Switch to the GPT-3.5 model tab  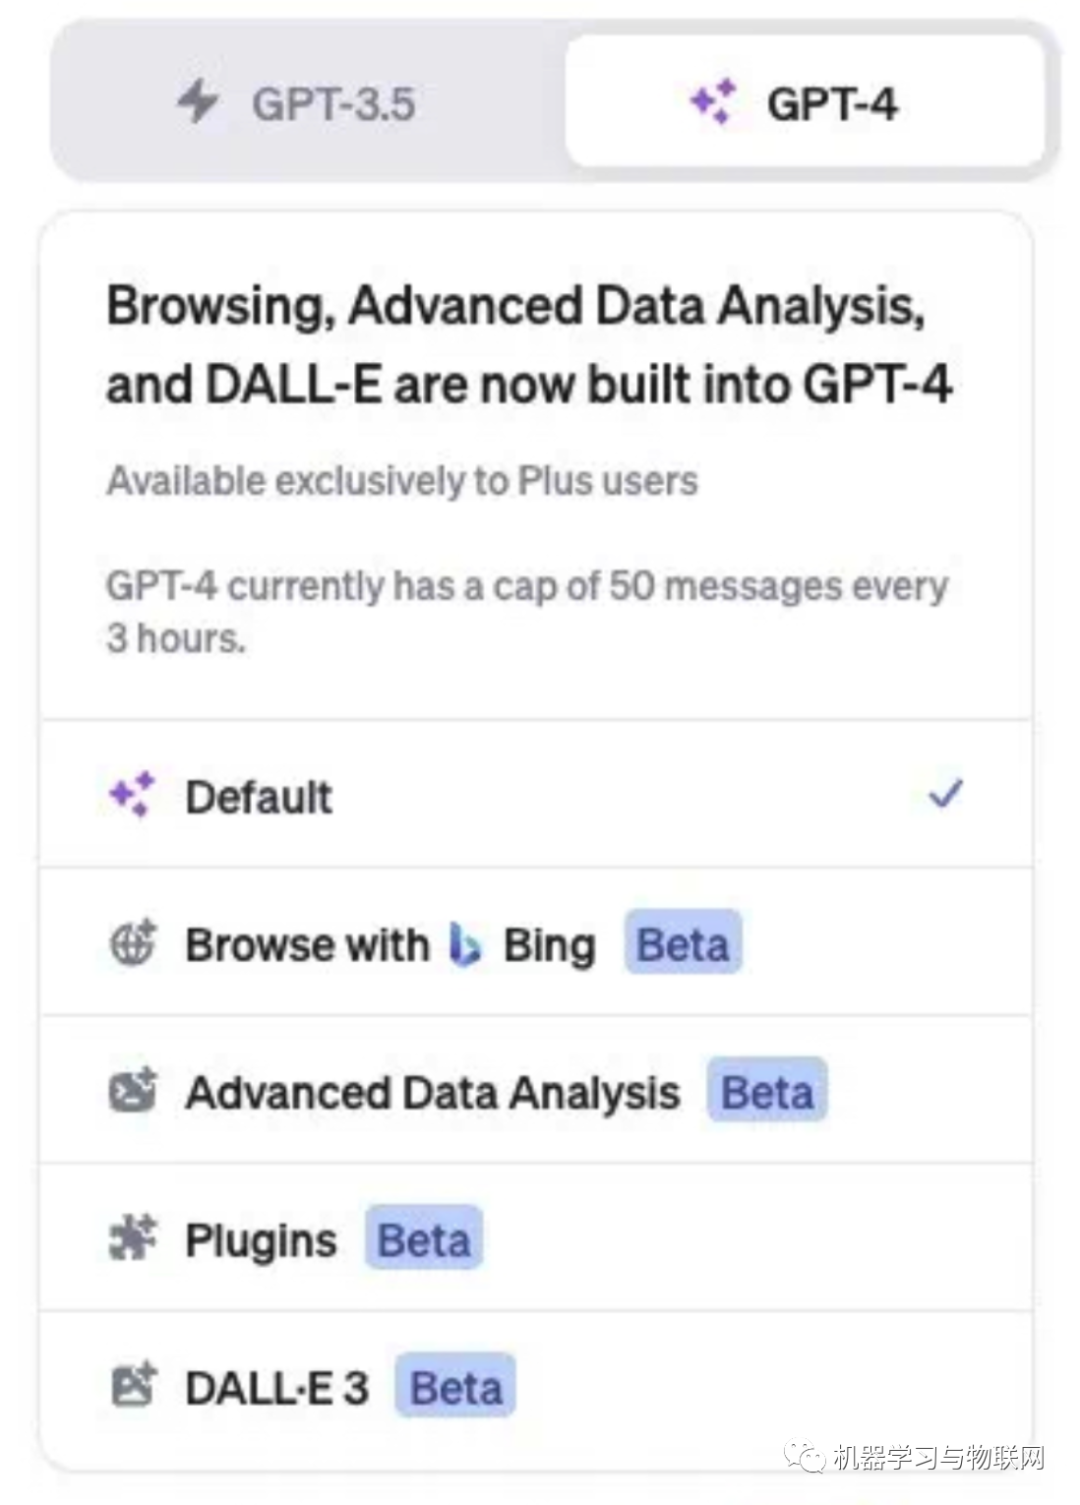(x=308, y=104)
